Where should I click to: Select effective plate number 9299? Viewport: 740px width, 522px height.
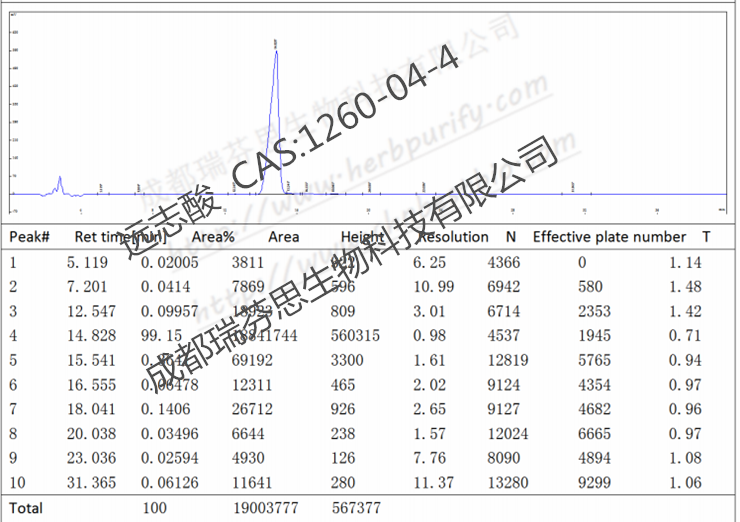coord(590,483)
